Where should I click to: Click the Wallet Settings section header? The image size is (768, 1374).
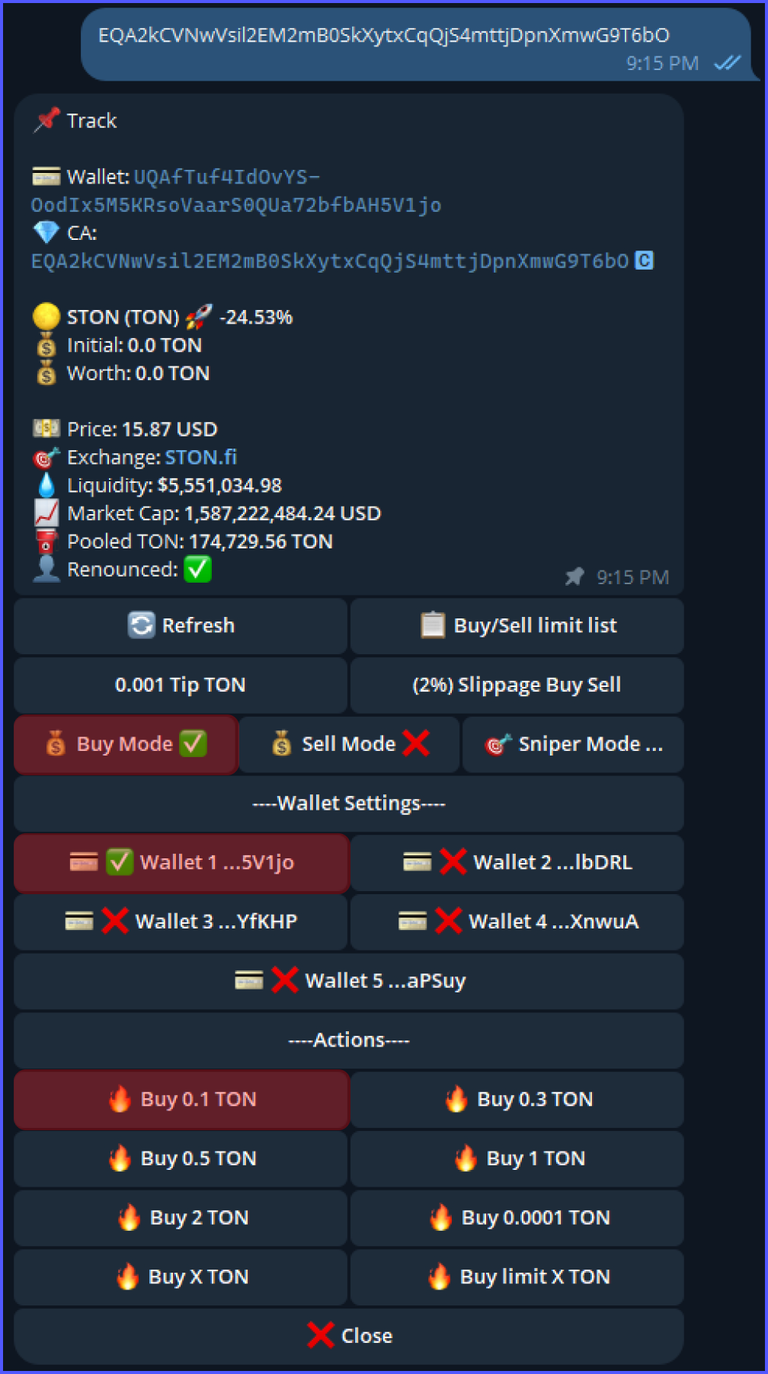pyautogui.click(x=349, y=803)
